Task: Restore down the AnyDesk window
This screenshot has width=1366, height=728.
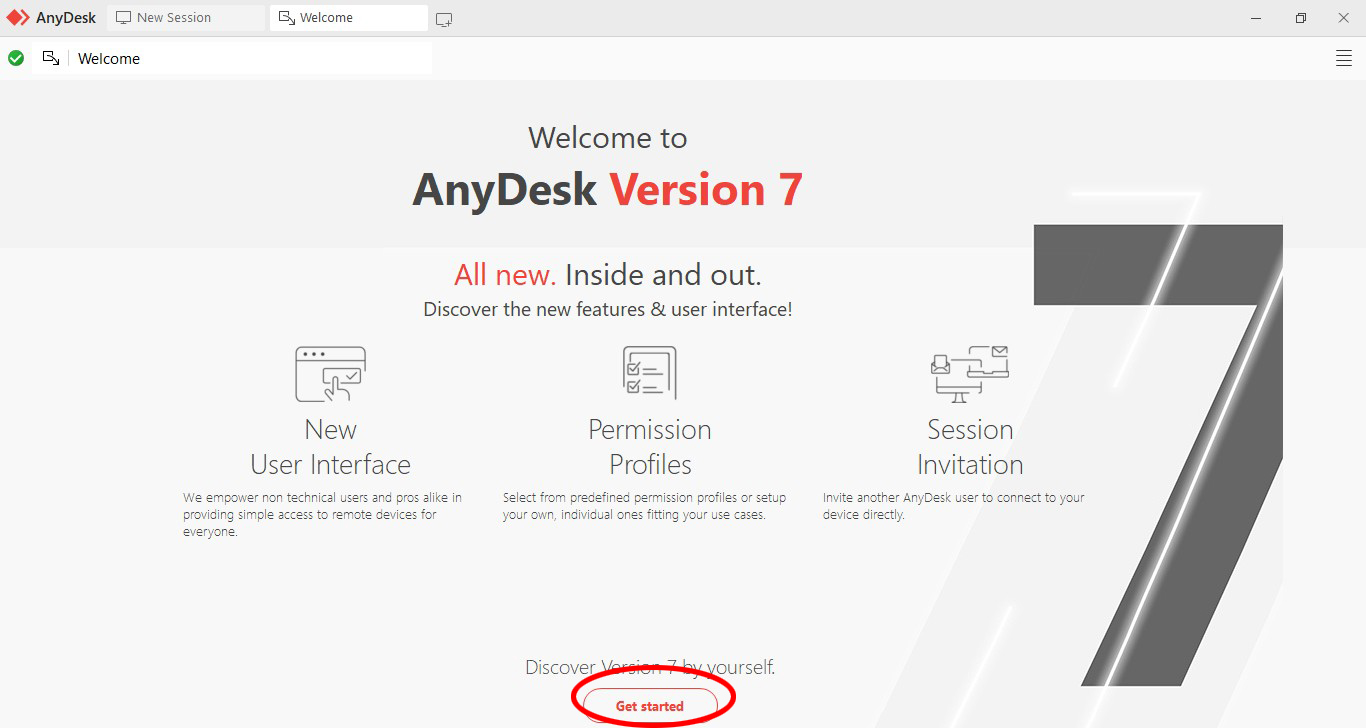Action: click(1300, 18)
